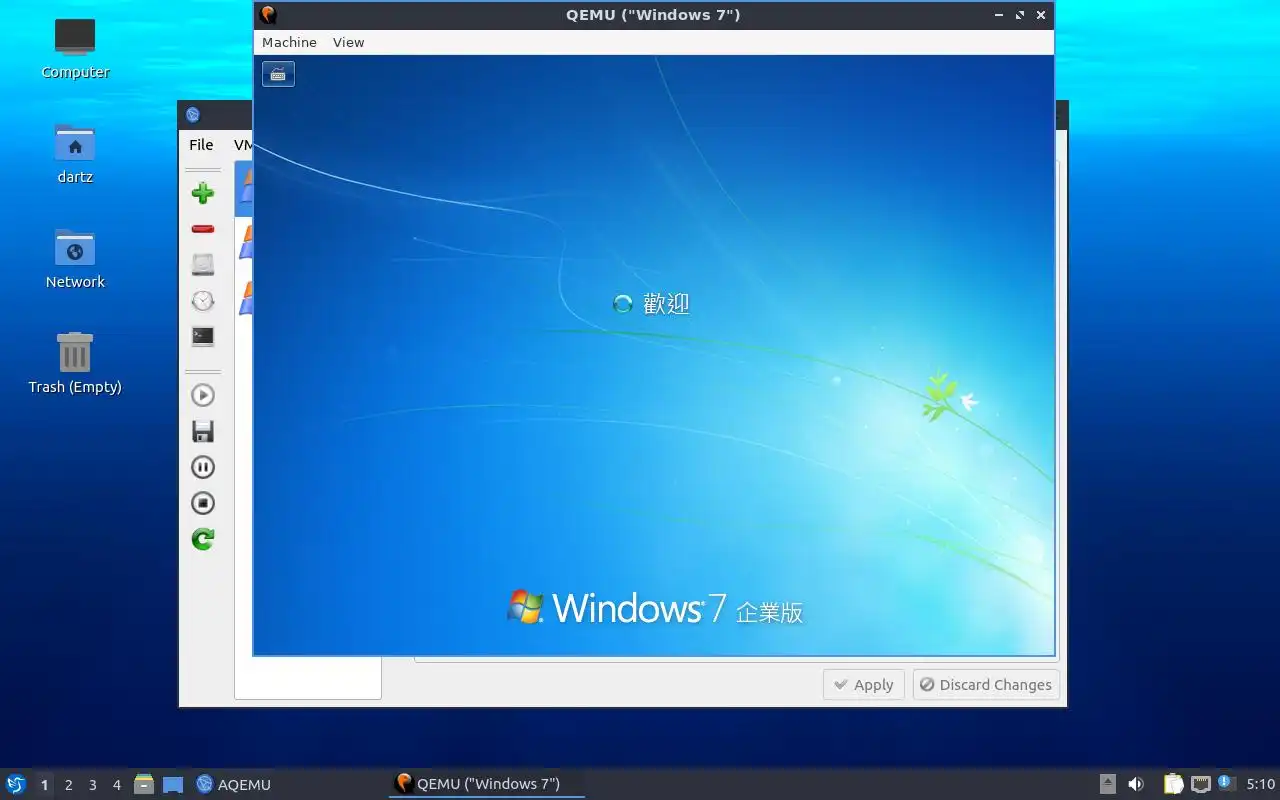
Task: Maximize the QEMU window
Action: pyautogui.click(x=1020, y=15)
